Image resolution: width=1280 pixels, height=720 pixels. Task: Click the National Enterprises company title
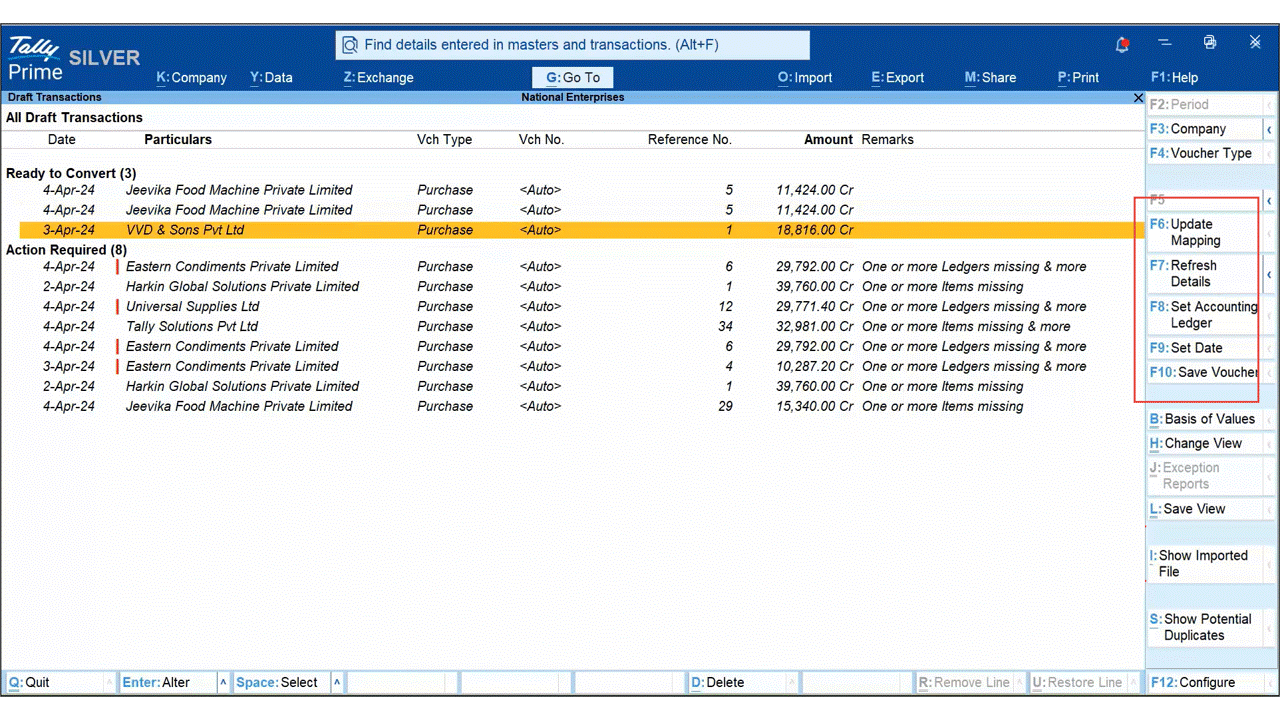point(573,97)
